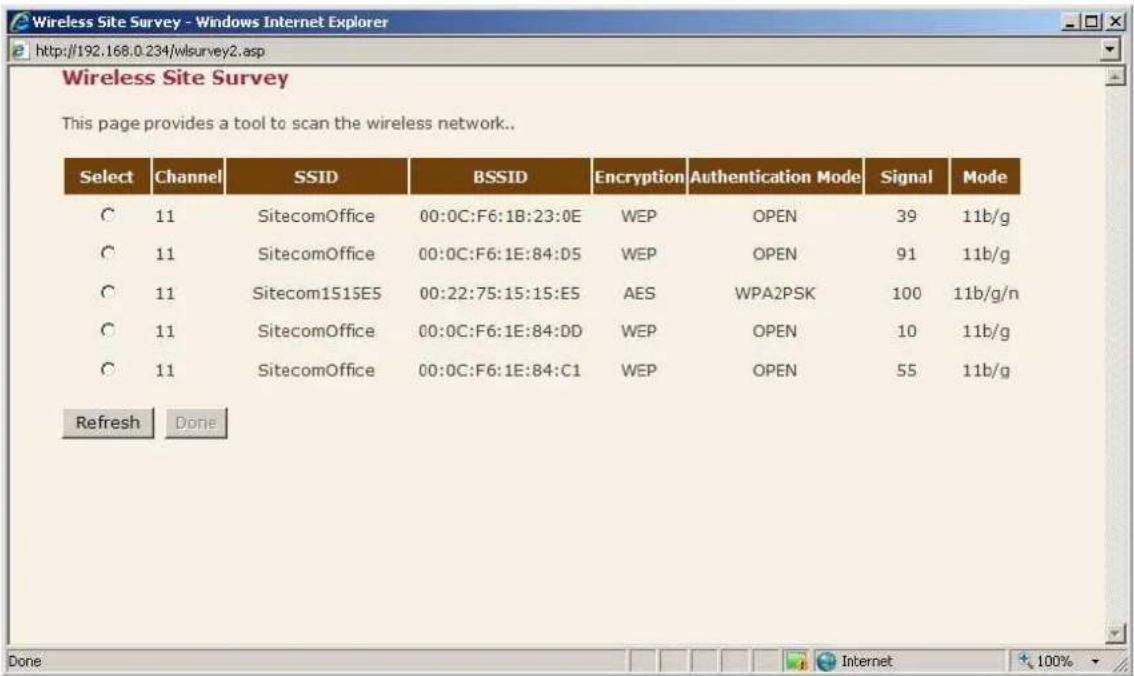Click the signal value 10
1134x676 pixels.
[x=906, y=331]
